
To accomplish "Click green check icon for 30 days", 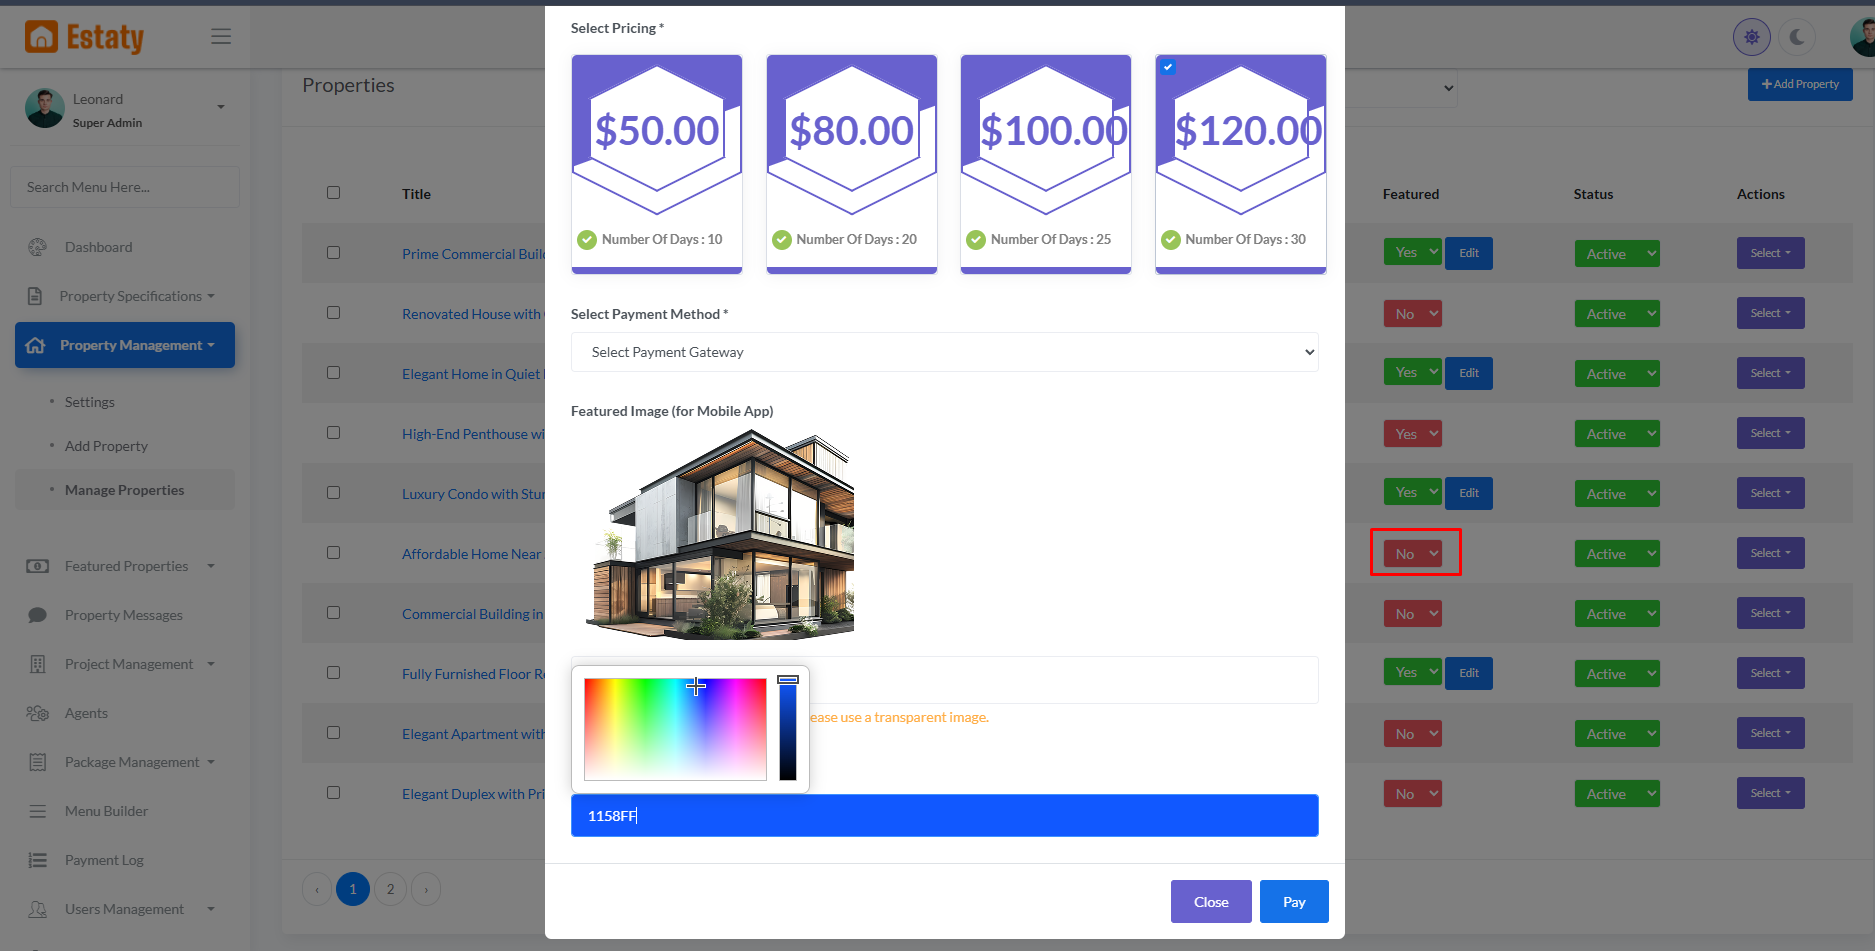I will tap(1171, 240).
